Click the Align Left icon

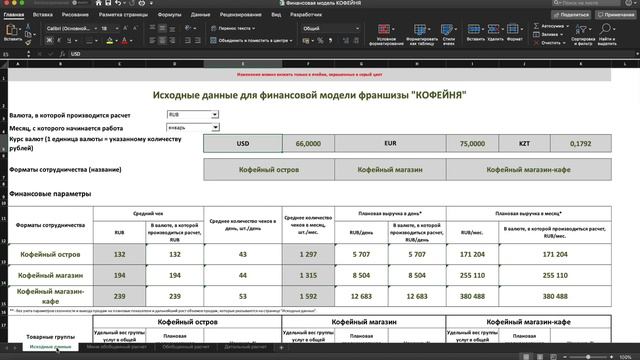pyautogui.click(x=152, y=40)
